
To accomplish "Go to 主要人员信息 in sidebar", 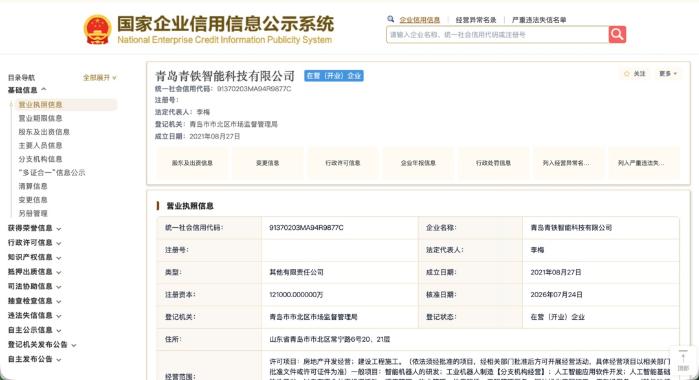I will [x=40, y=145].
